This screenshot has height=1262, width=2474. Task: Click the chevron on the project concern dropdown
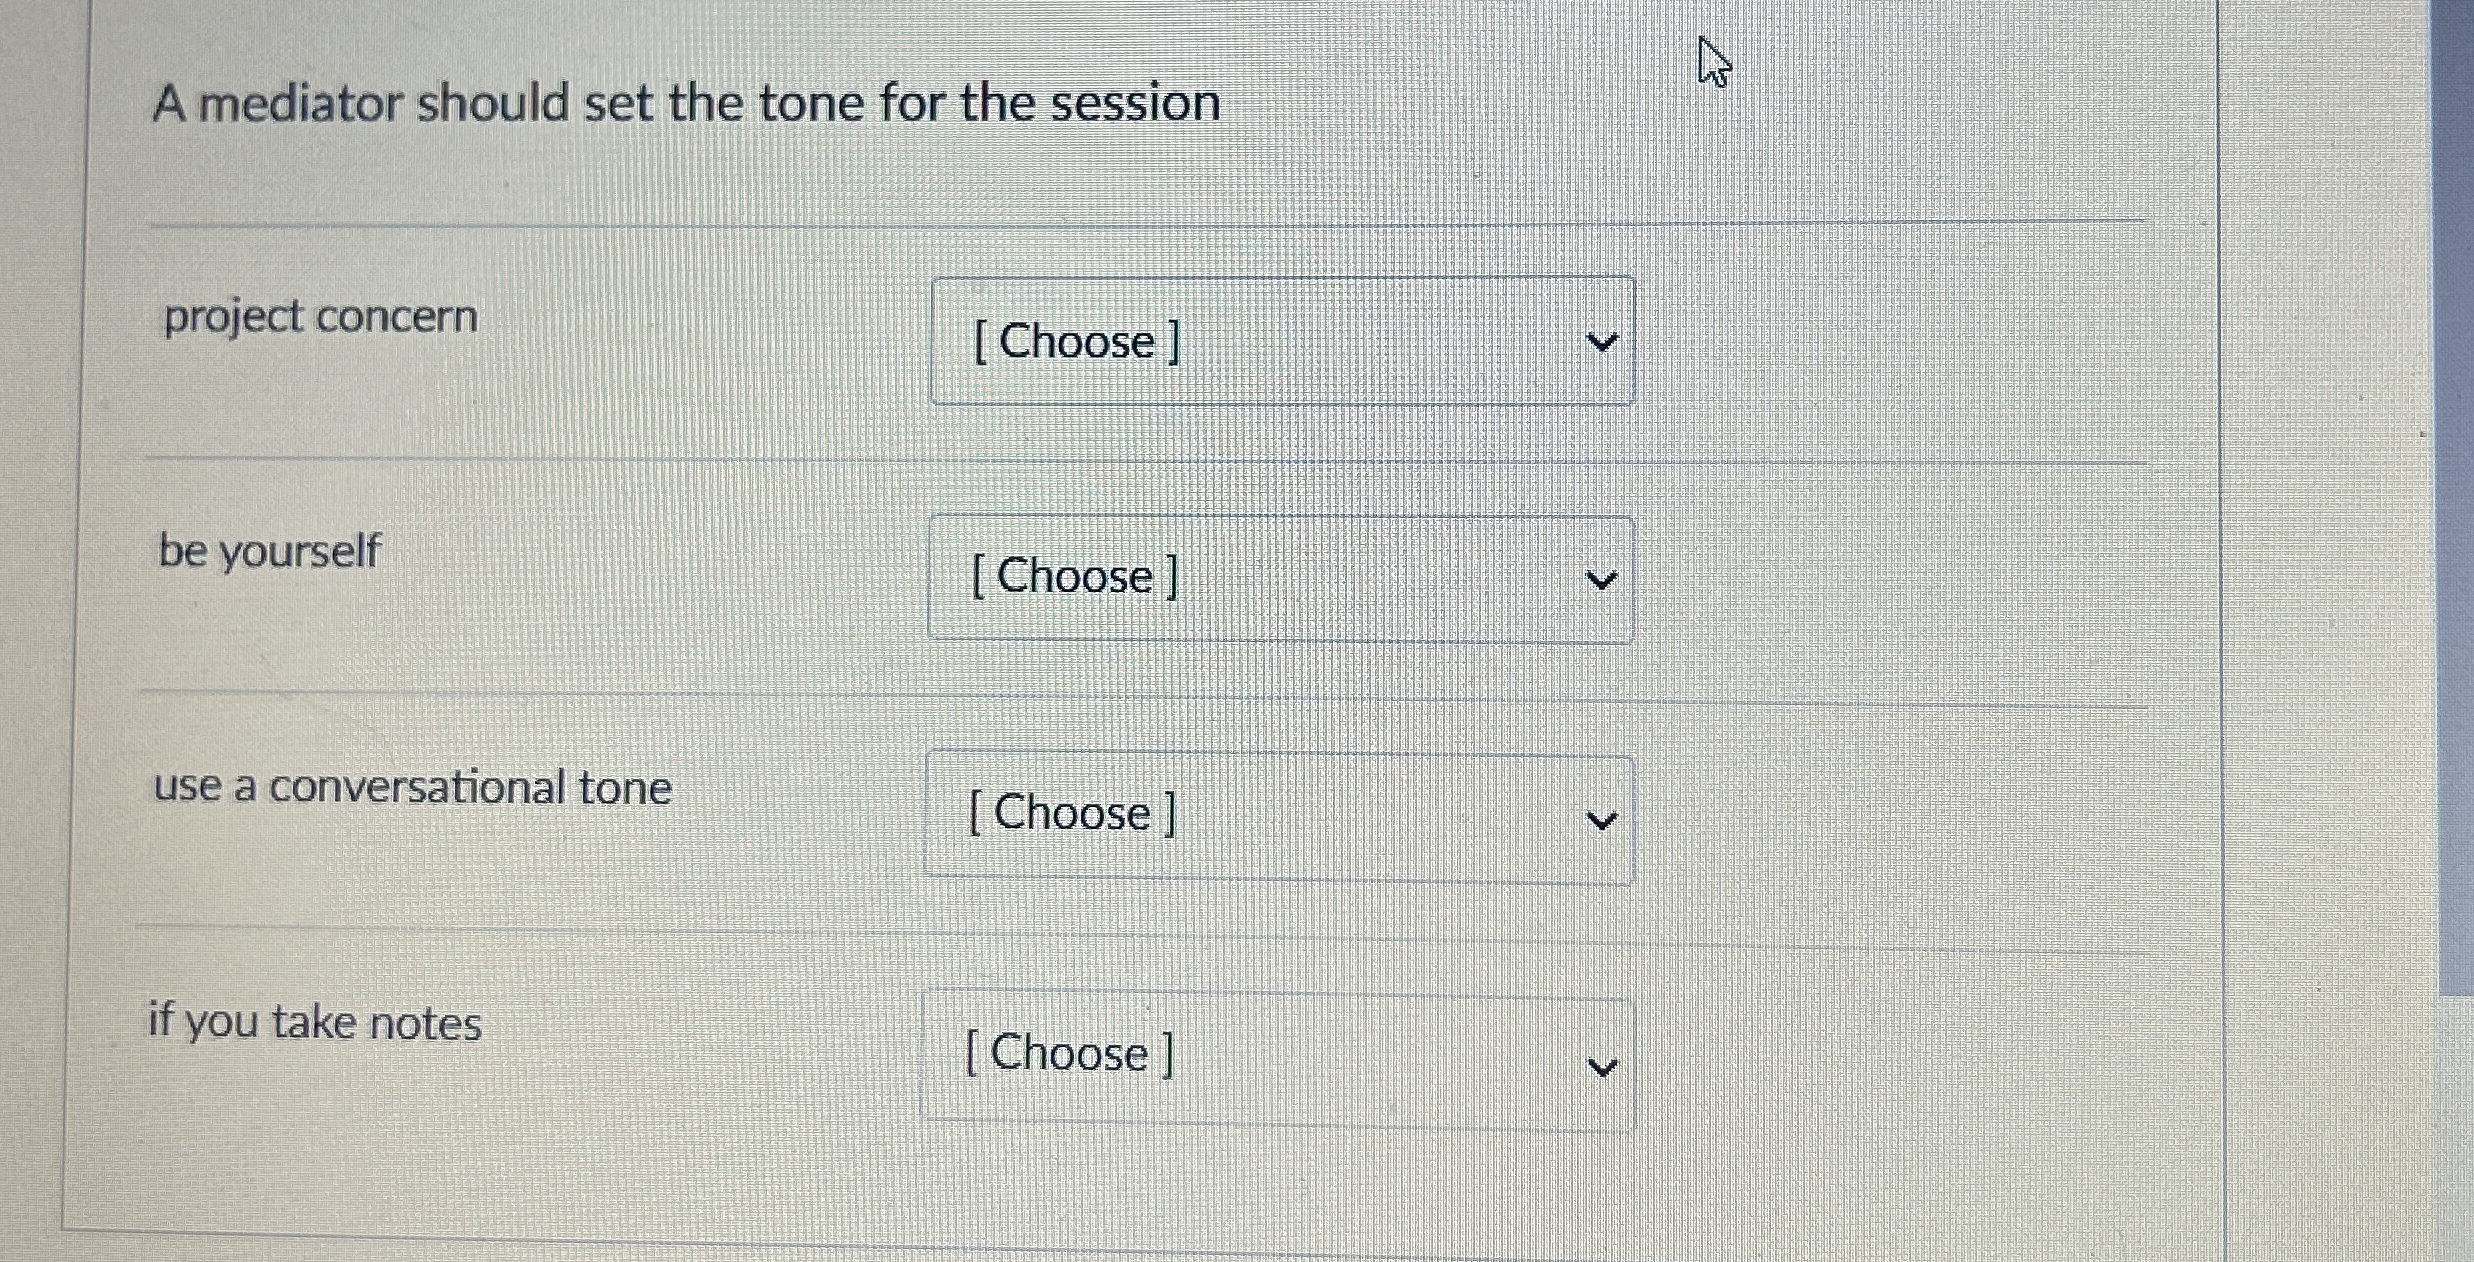(1604, 342)
